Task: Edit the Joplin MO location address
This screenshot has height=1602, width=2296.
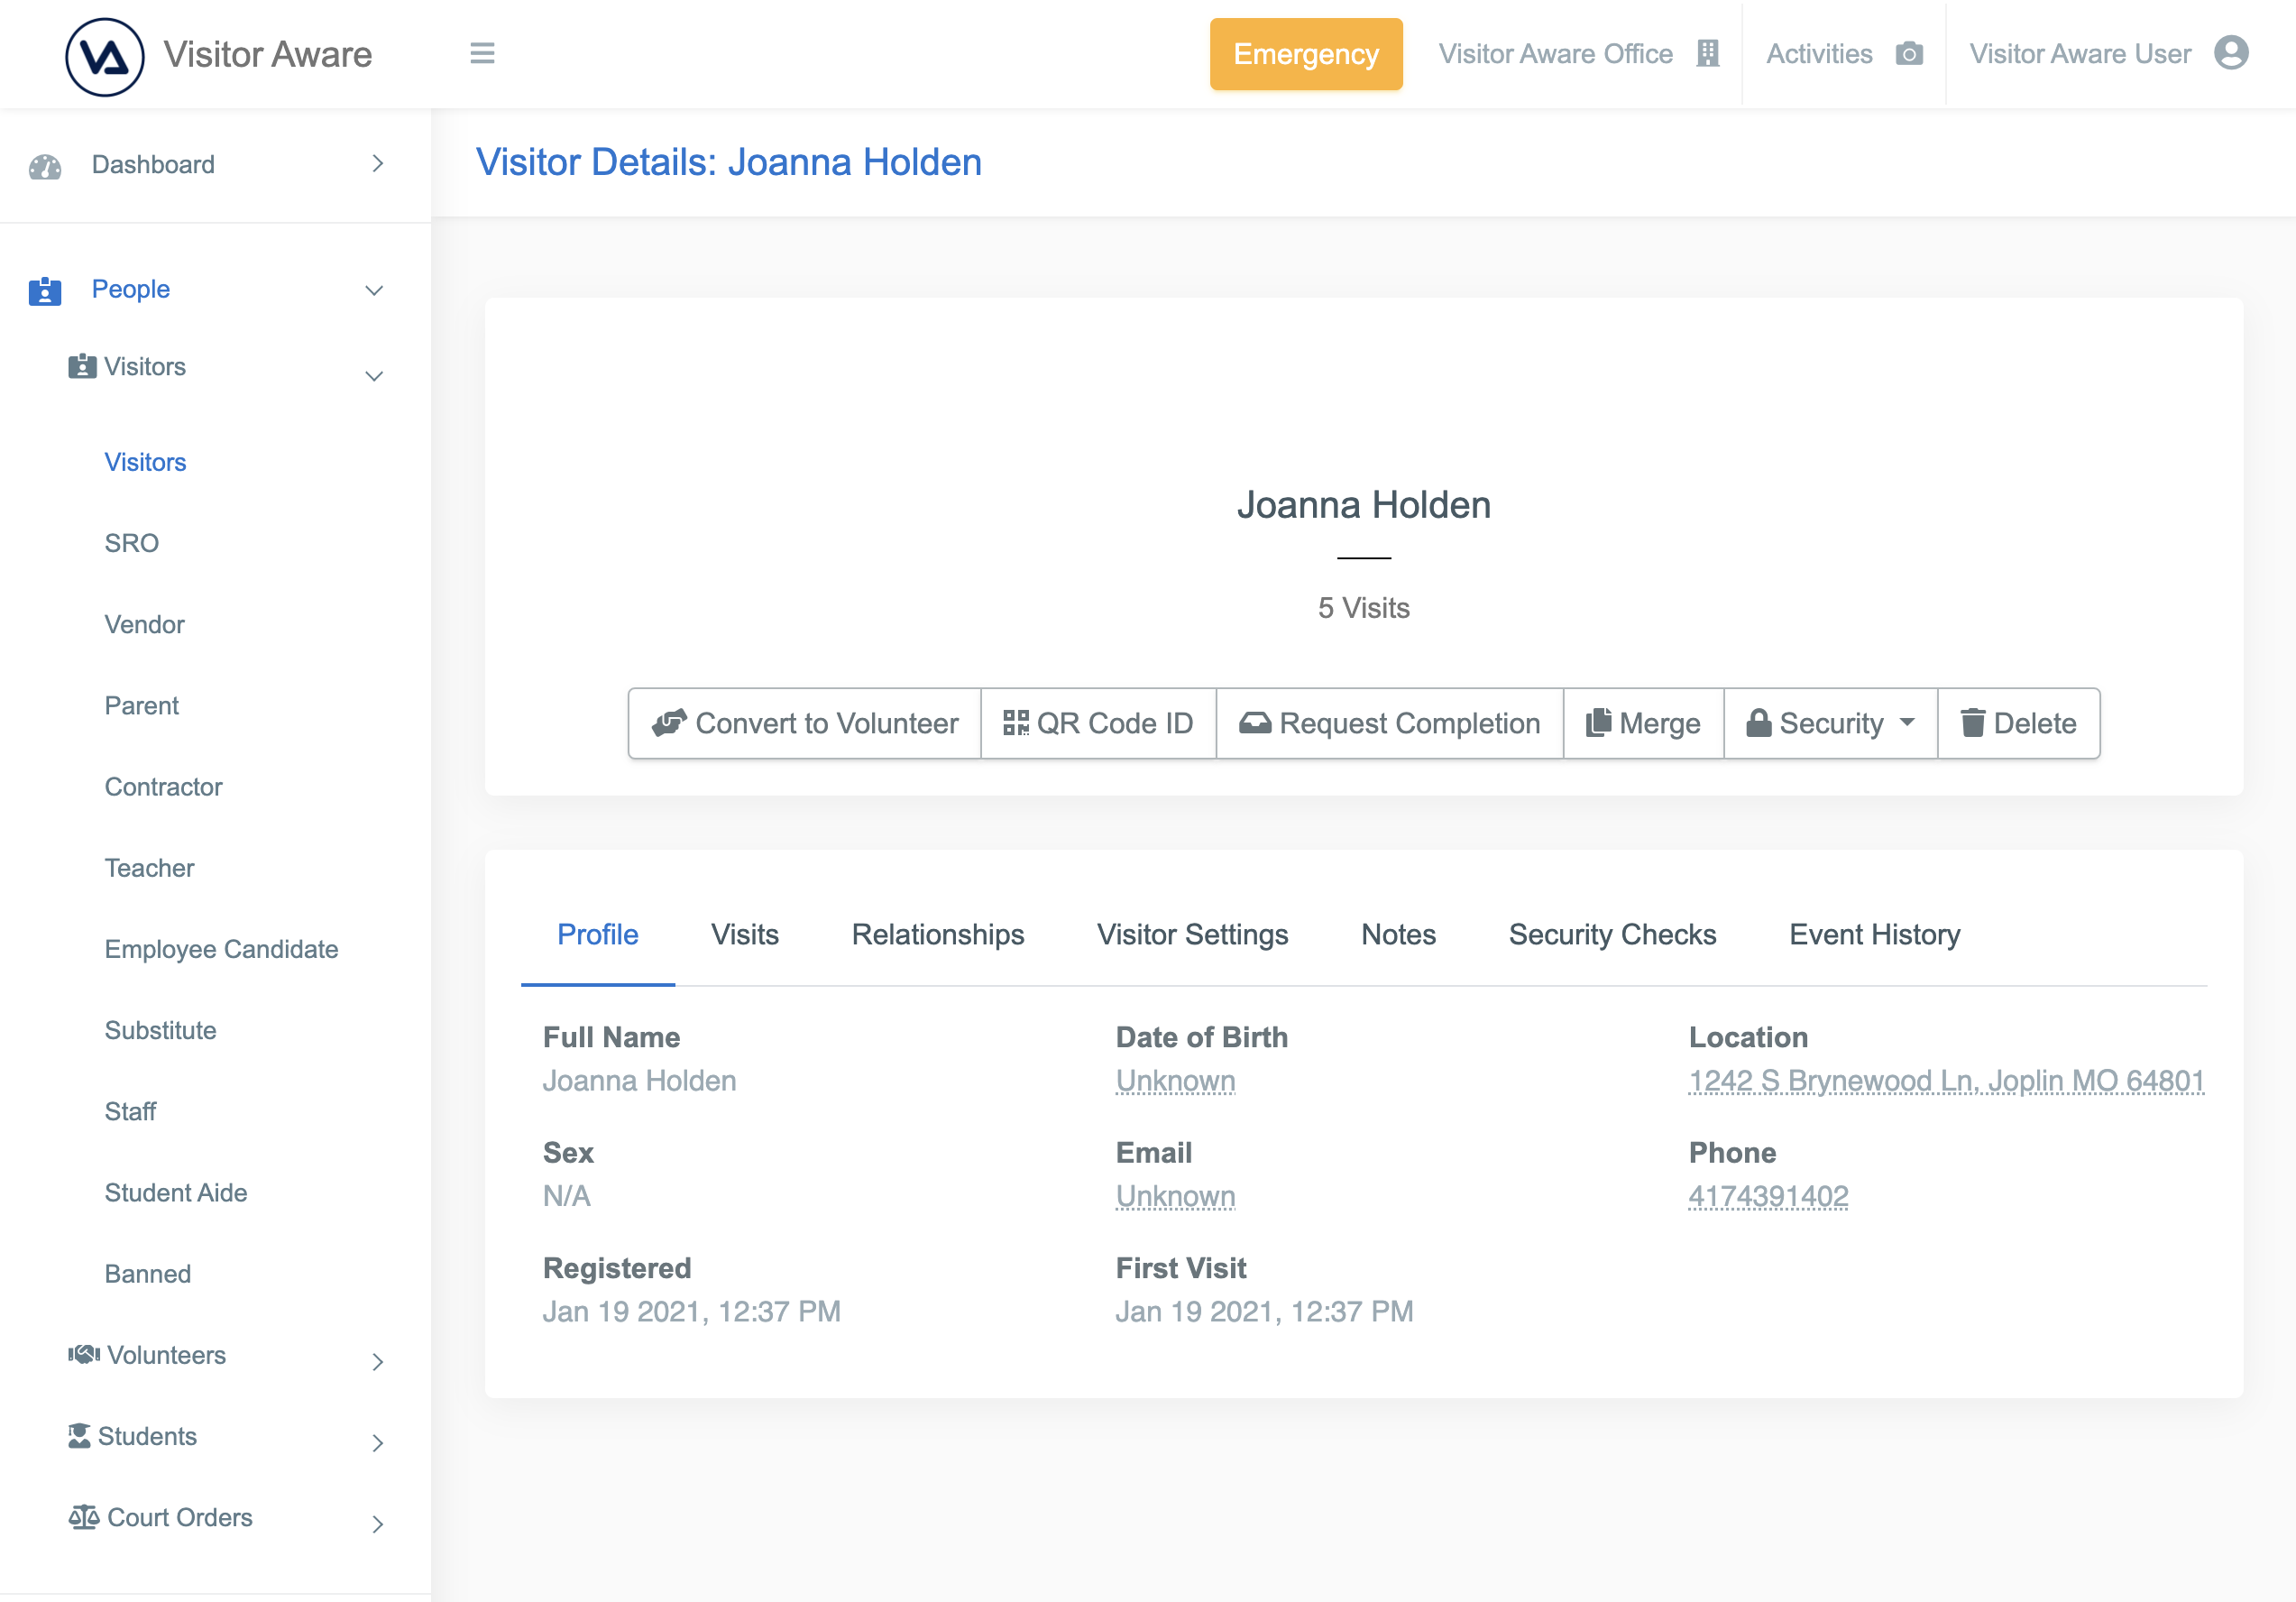Action: click(x=1945, y=1081)
